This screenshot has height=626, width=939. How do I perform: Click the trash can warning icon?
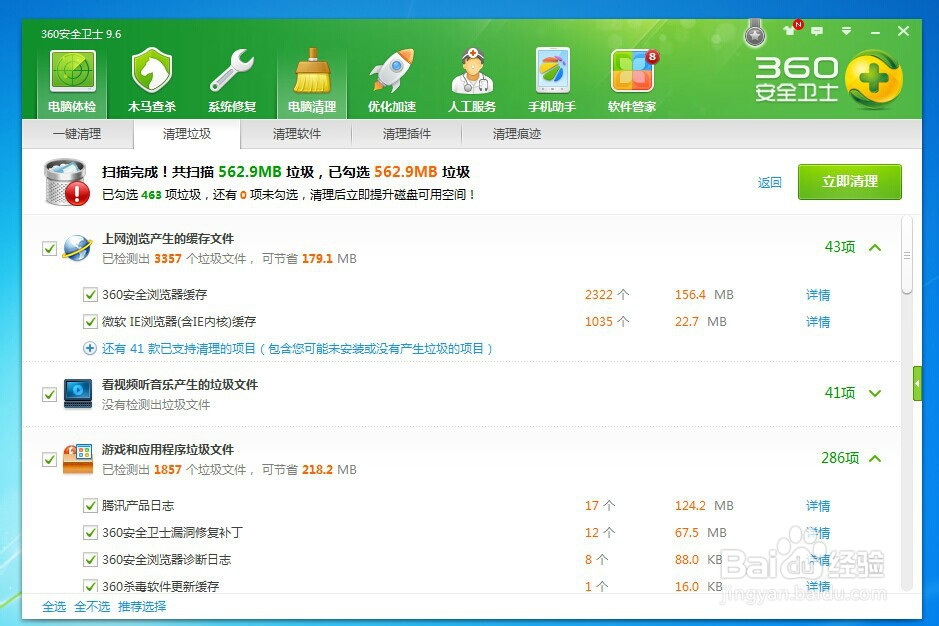pos(67,182)
